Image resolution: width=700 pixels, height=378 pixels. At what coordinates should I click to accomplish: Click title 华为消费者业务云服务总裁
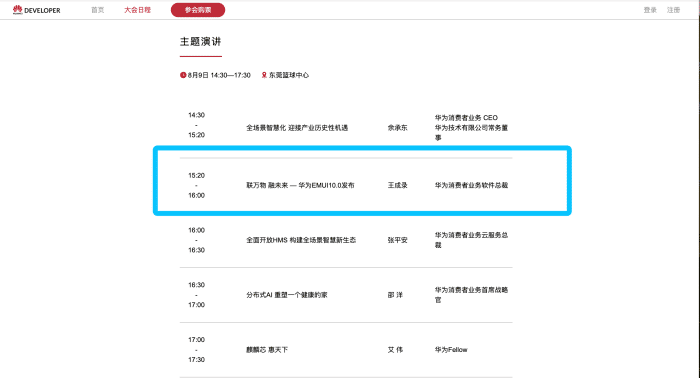[471, 240]
